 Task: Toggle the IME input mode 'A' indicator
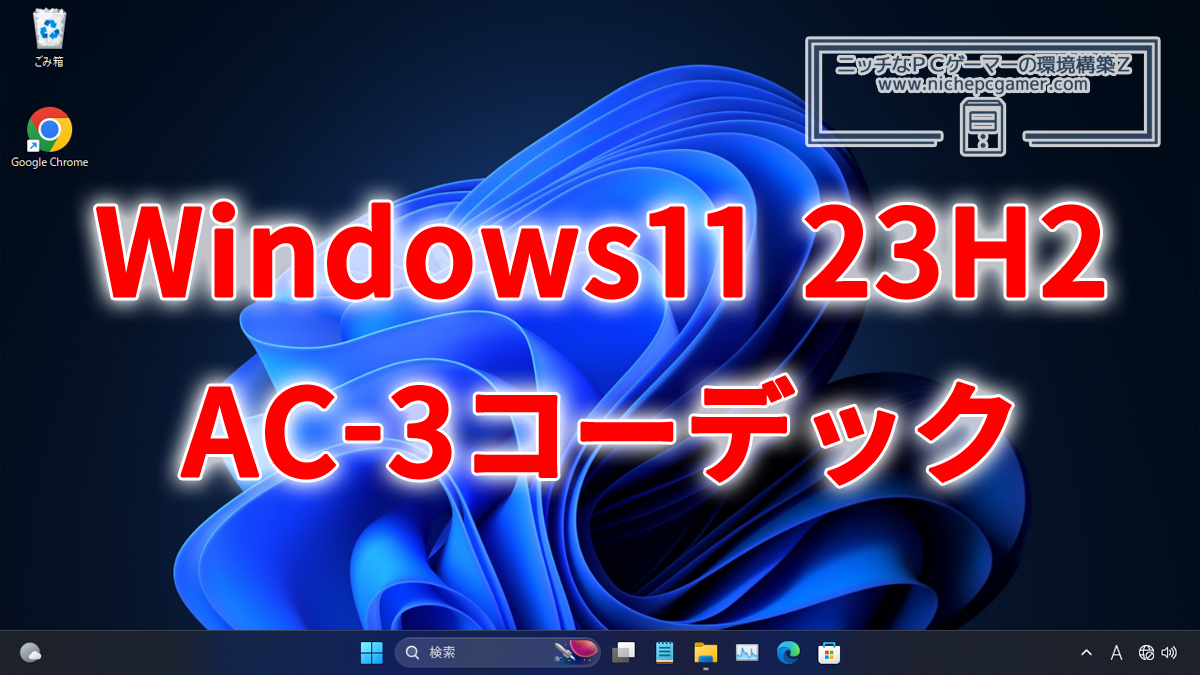point(1116,653)
